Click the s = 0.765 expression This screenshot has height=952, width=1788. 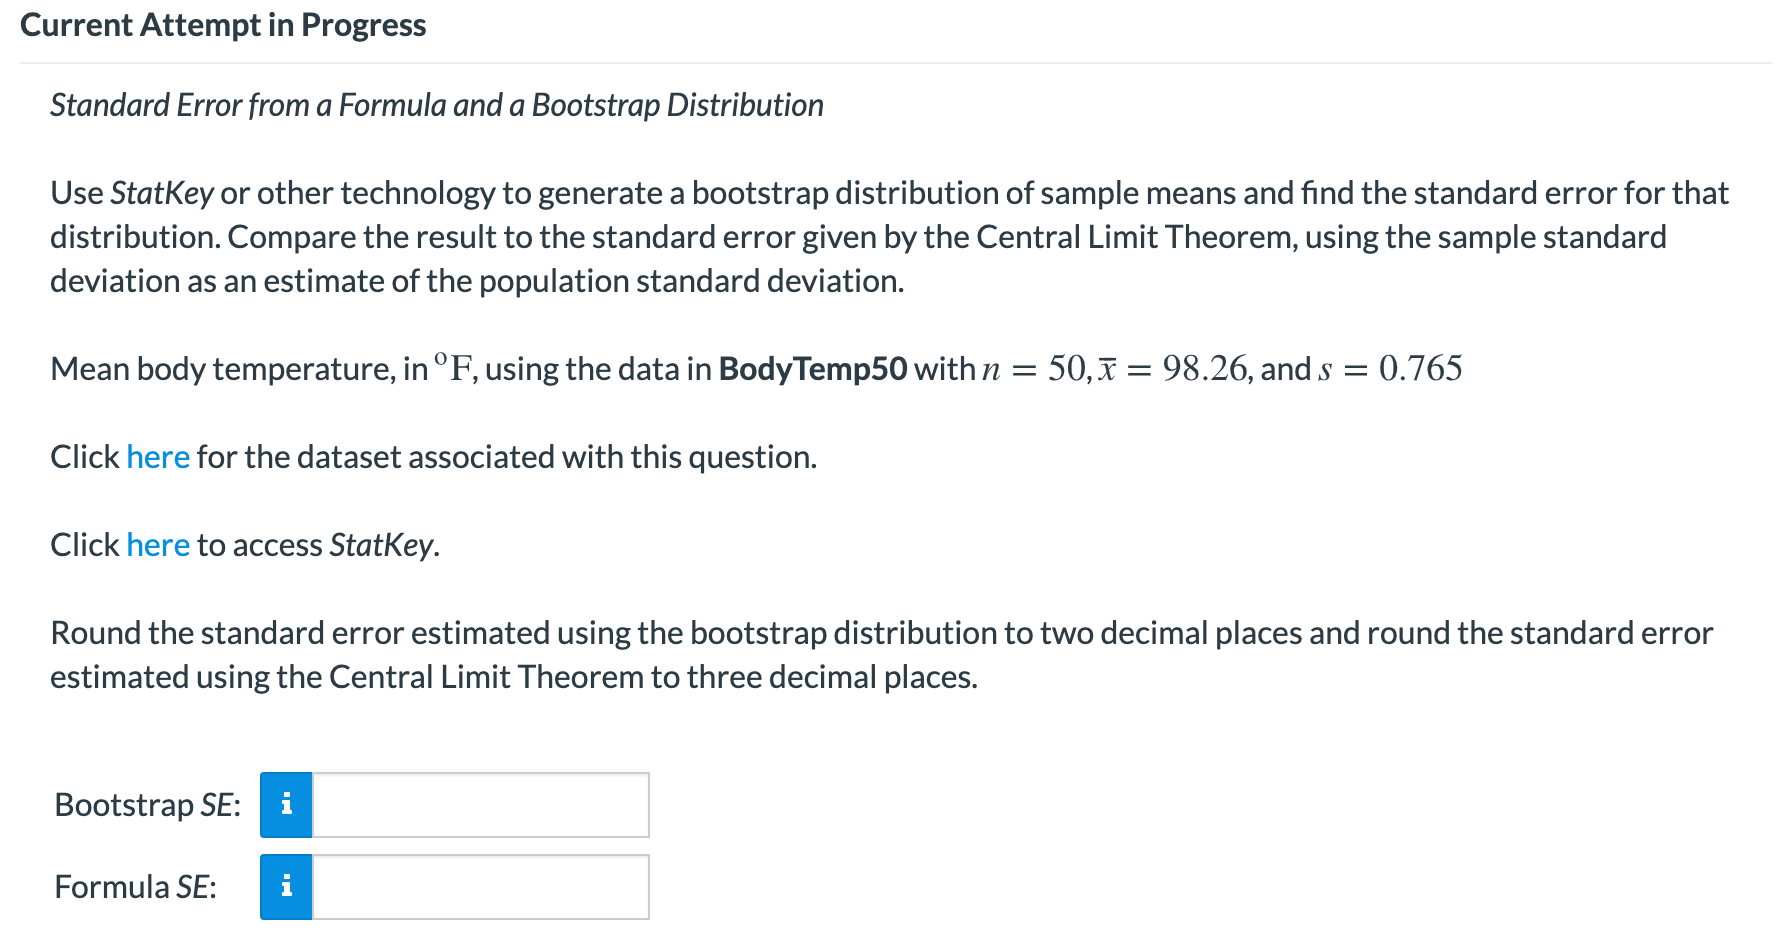click(1390, 369)
